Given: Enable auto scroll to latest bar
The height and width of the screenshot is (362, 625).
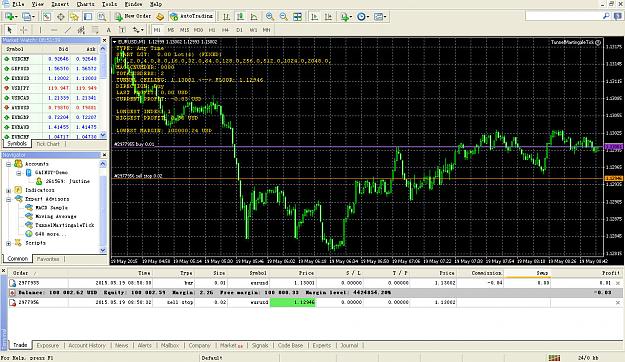Looking at the screenshot, I should [x=314, y=16].
